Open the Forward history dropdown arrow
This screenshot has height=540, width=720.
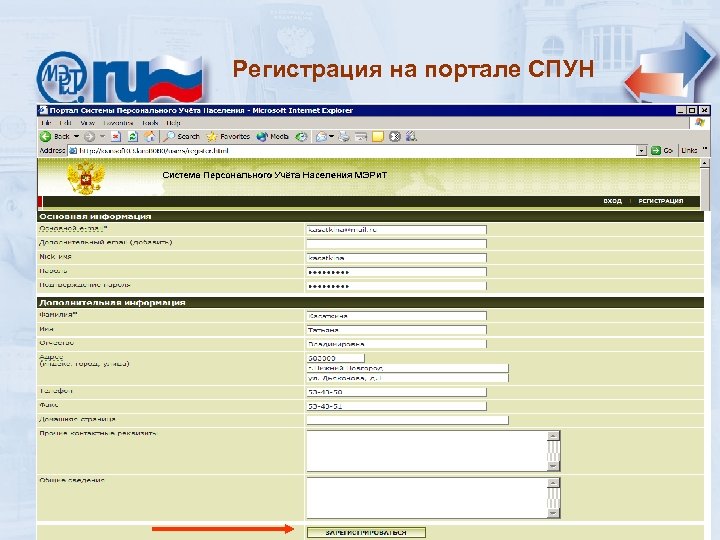pyautogui.click(x=102, y=136)
